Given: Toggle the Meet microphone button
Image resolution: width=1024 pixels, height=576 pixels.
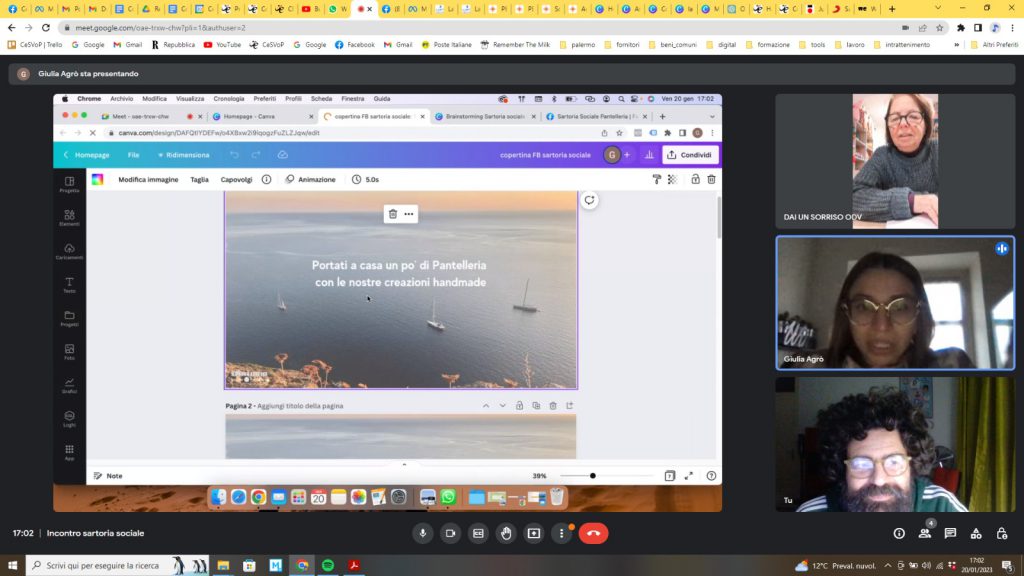Looking at the screenshot, I should [x=423, y=534].
